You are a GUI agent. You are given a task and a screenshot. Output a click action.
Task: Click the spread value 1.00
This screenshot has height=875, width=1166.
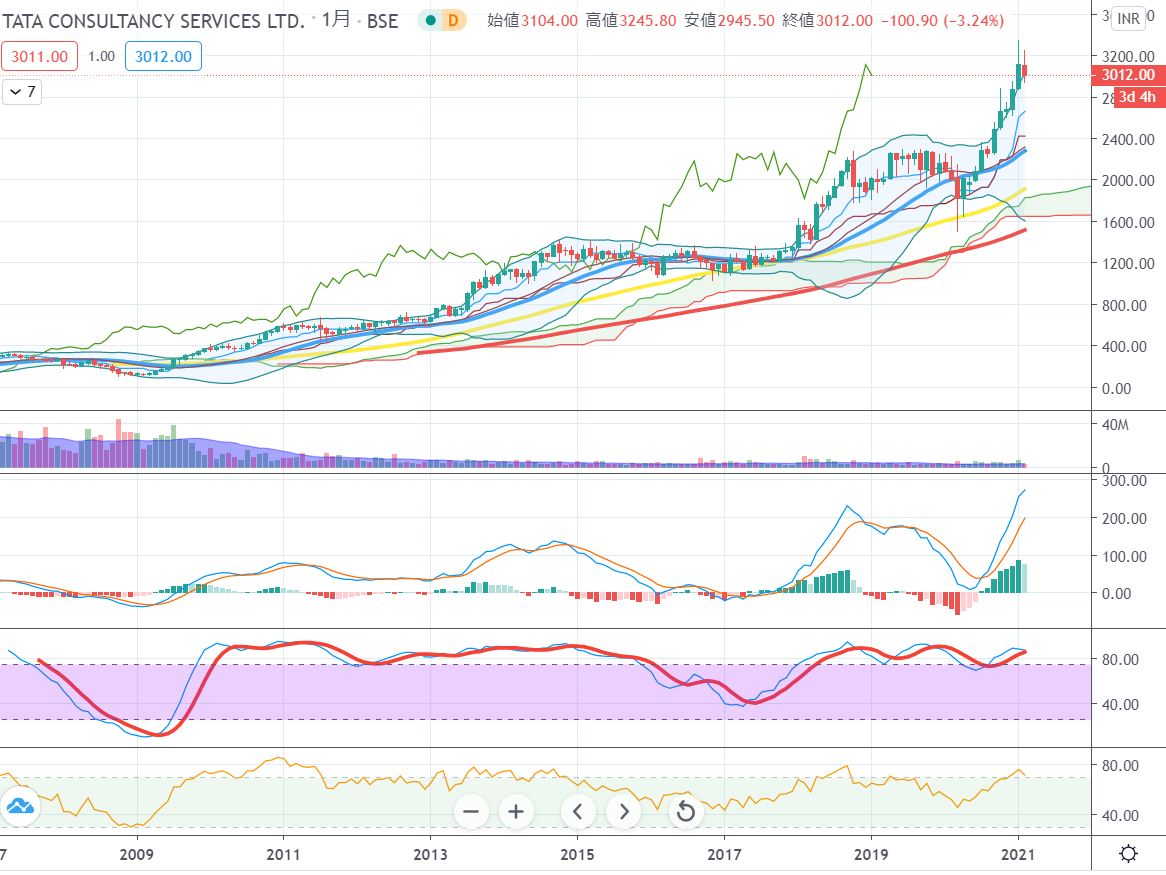[101, 56]
